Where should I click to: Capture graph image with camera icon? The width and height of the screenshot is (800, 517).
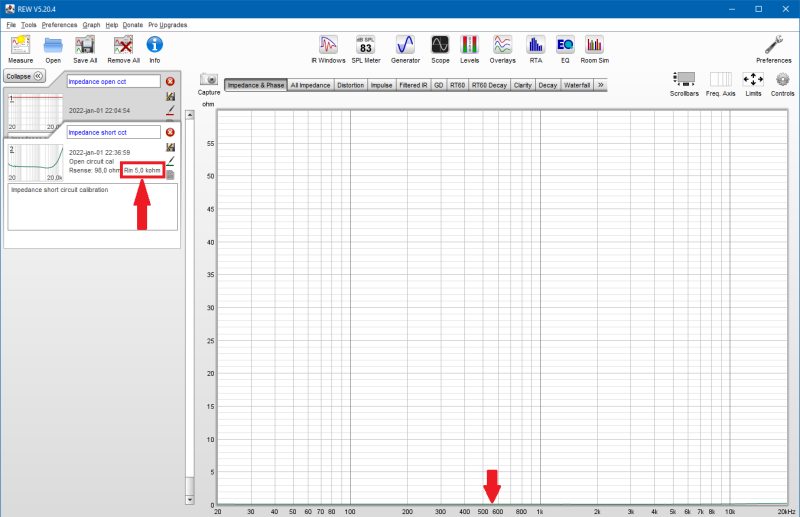pyautogui.click(x=209, y=84)
